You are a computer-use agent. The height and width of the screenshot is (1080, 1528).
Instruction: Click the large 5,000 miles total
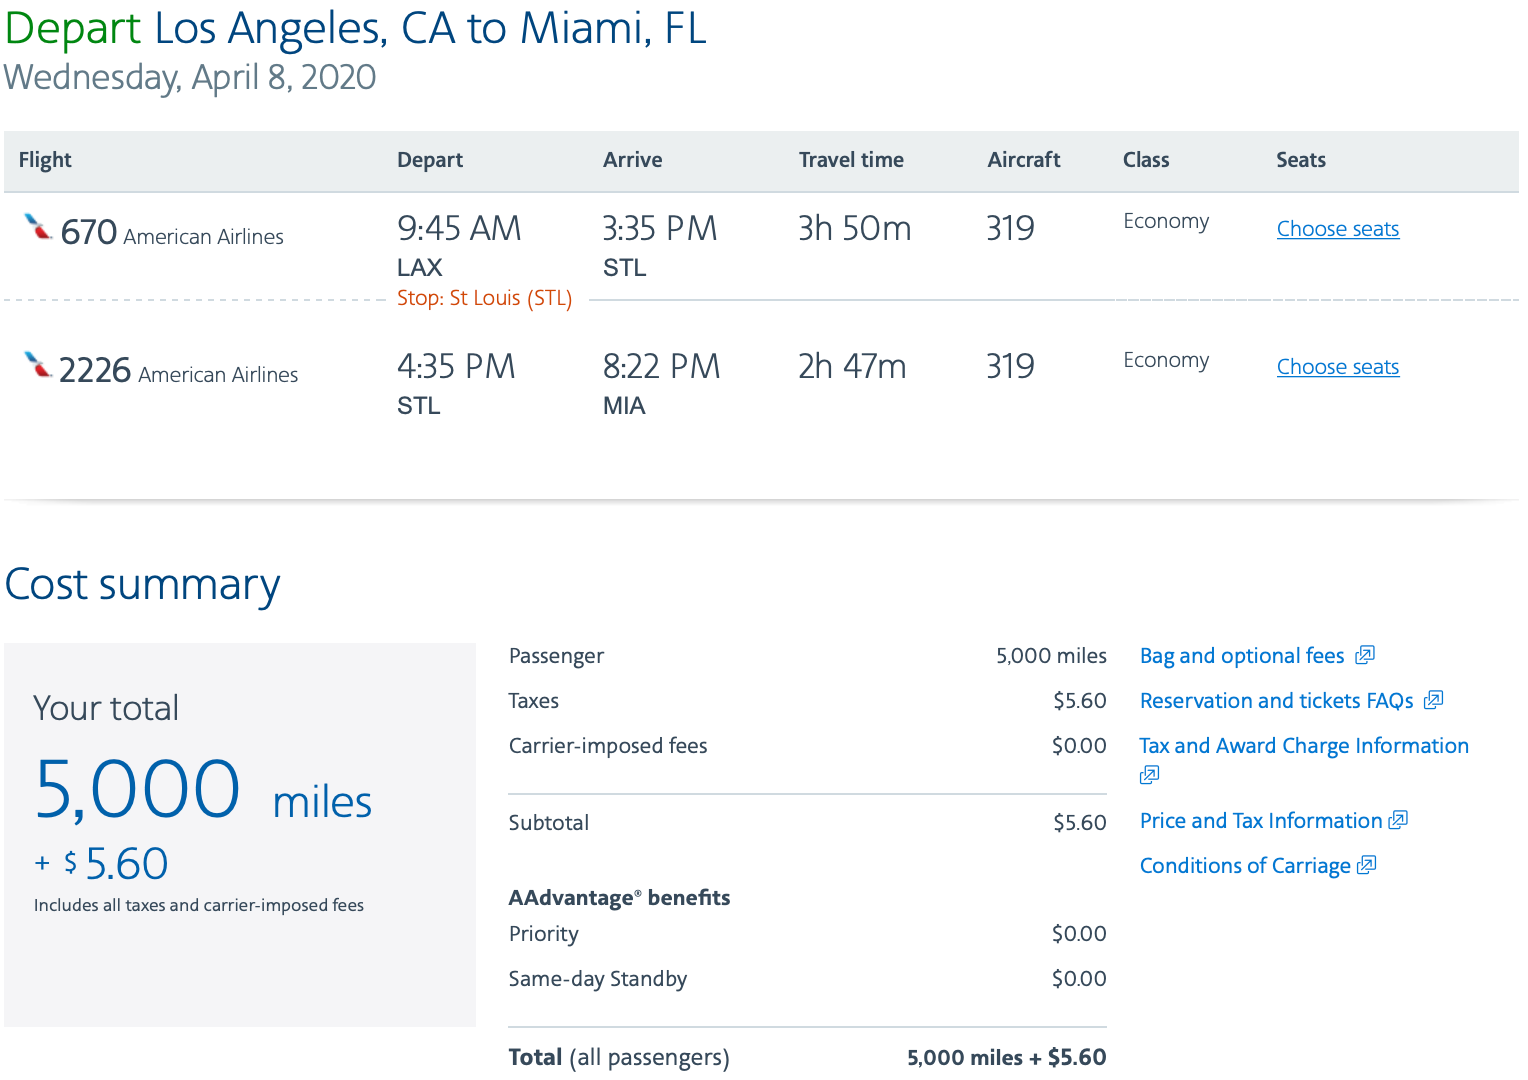[203, 791]
